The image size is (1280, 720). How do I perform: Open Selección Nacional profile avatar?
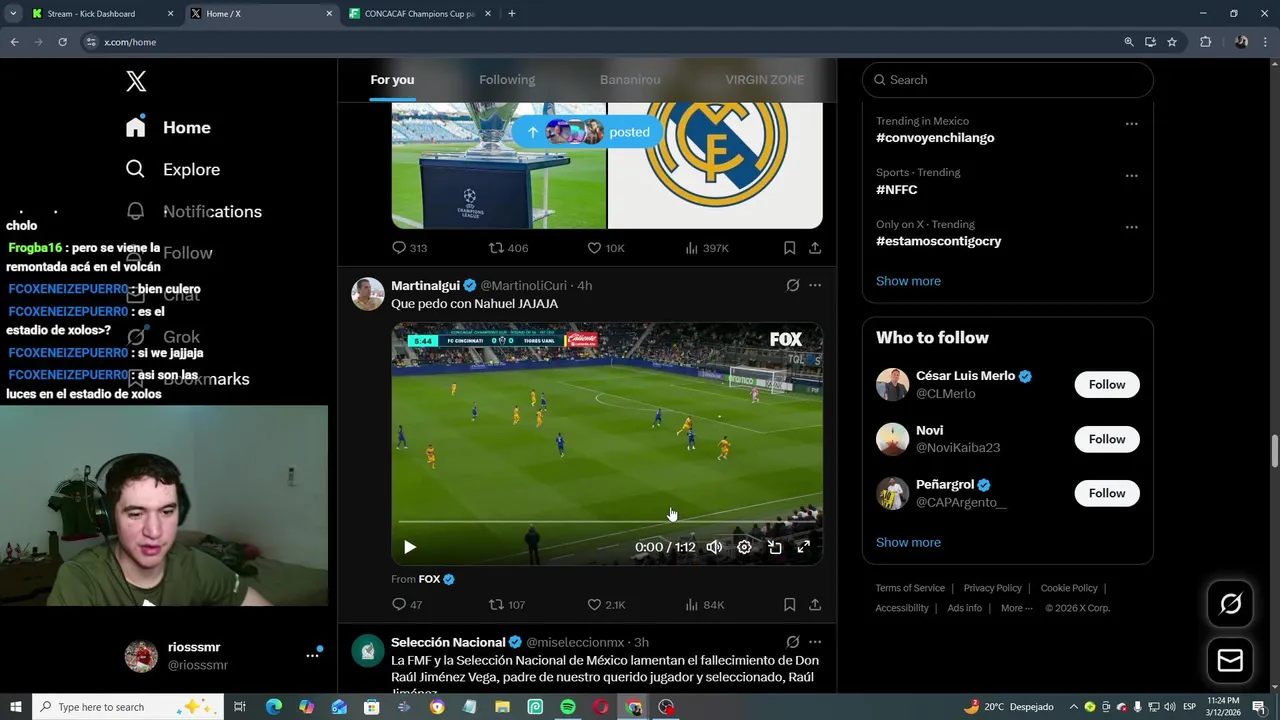(368, 651)
